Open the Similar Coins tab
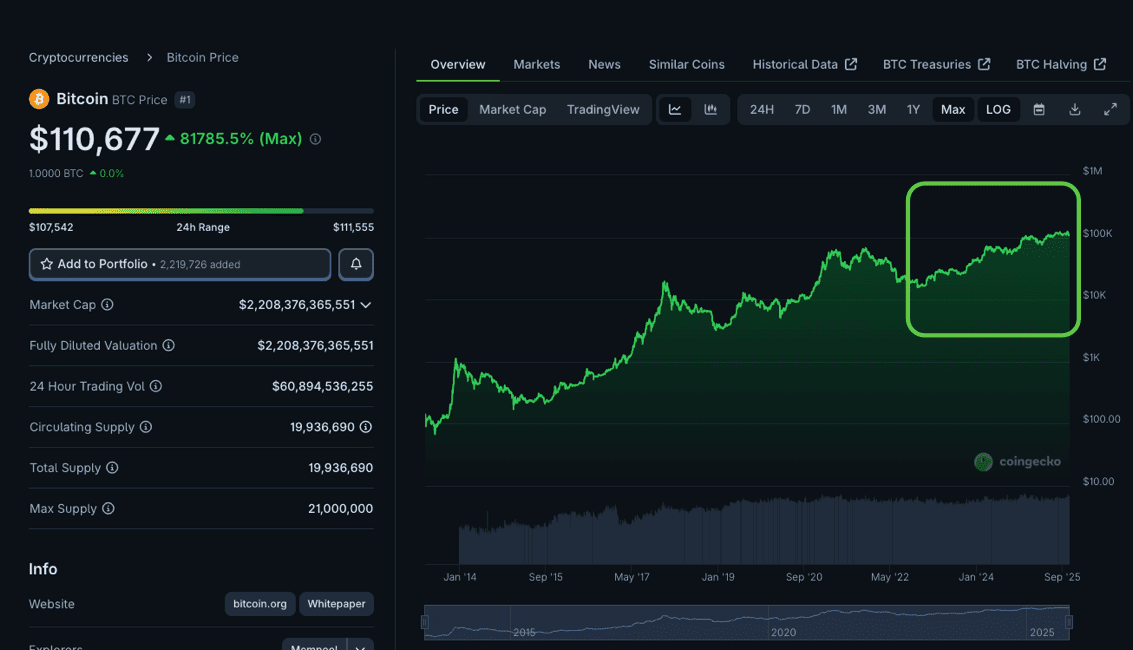Screen dimensions: 1133x650 (686, 64)
